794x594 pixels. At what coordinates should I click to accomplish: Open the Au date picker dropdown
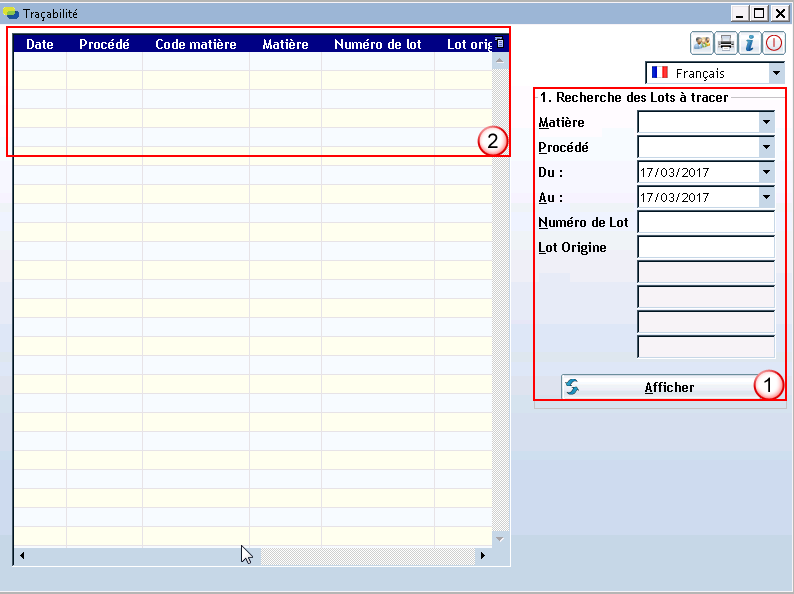(x=766, y=197)
